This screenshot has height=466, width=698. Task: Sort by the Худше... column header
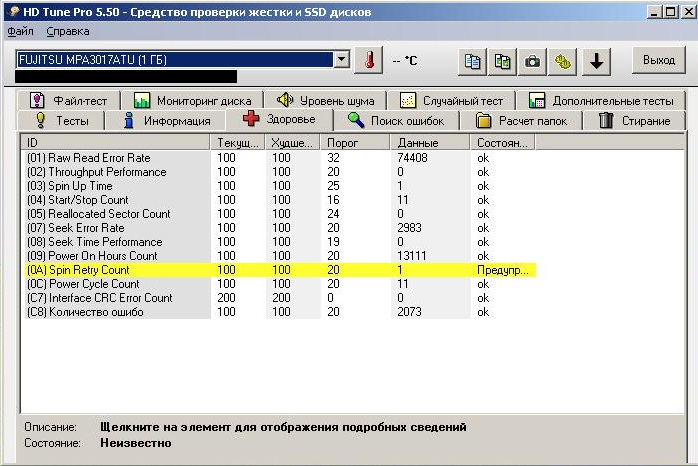pos(292,142)
